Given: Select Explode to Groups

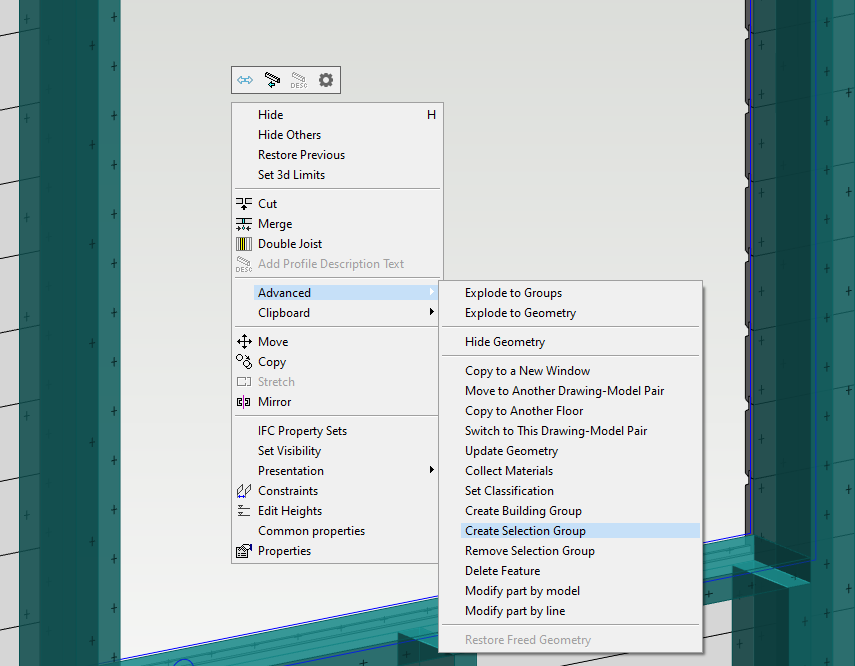Looking at the screenshot, I should [513, 293].
